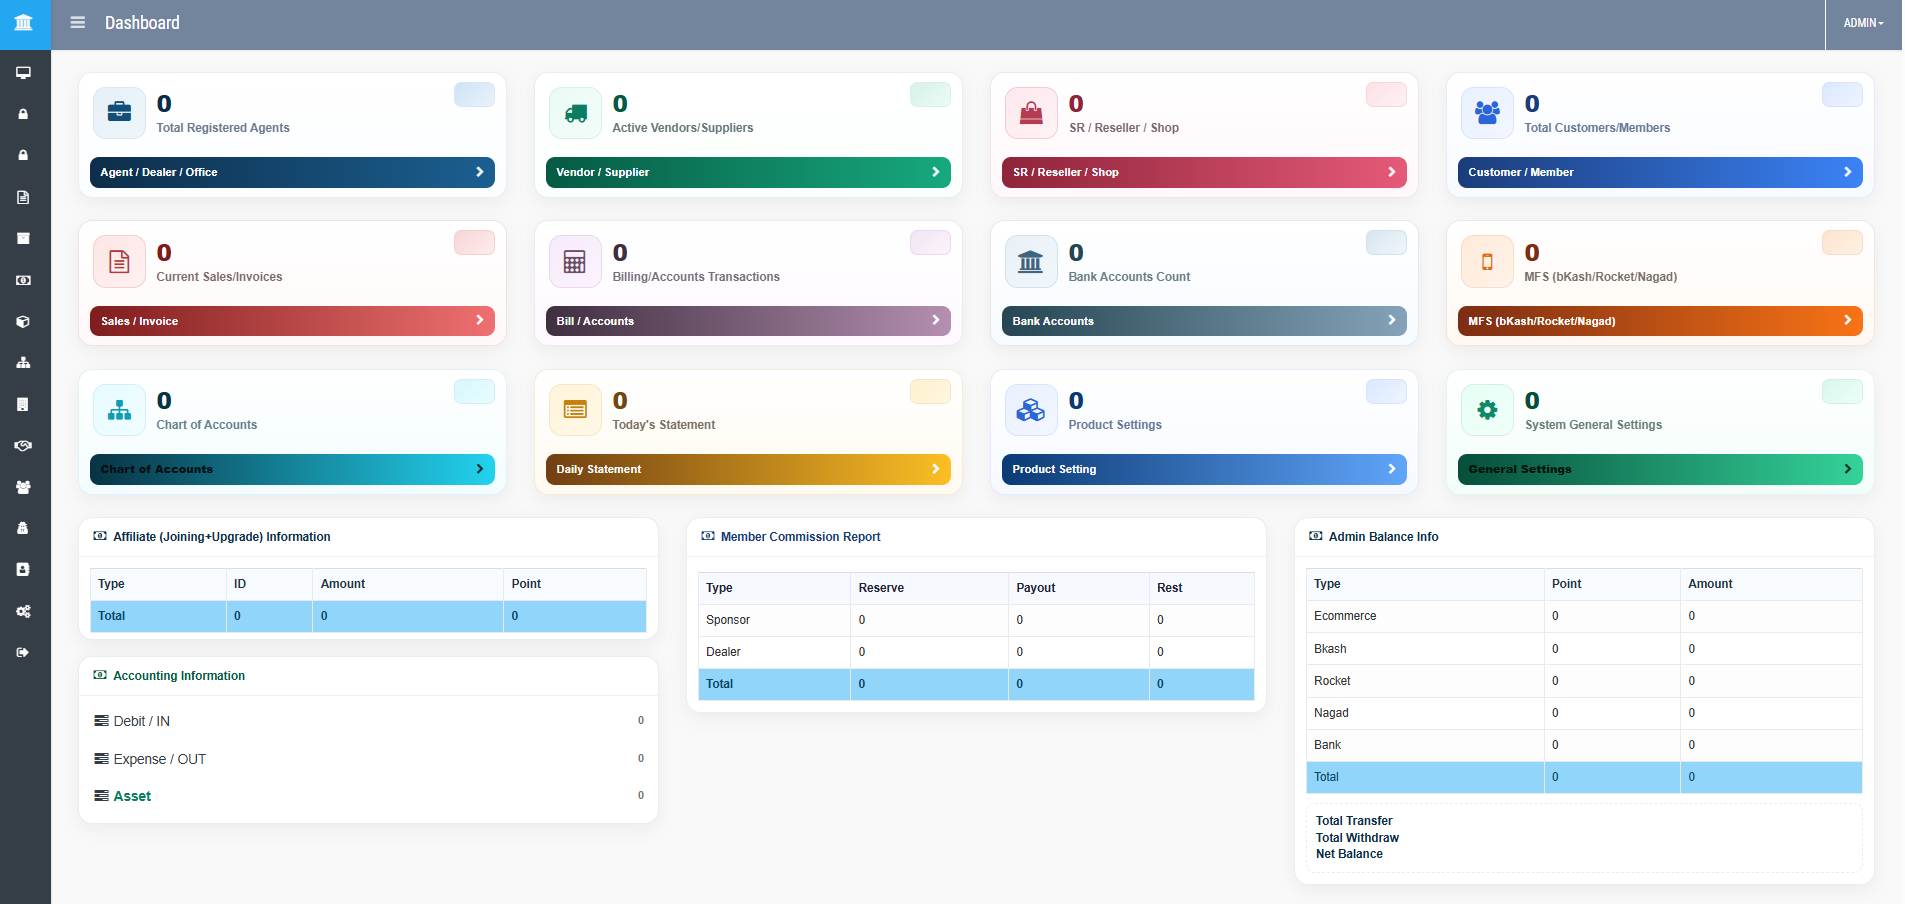
Task: Click the calculator icon on the Billing/Accounts Transactions card
Action: [575, 262]
